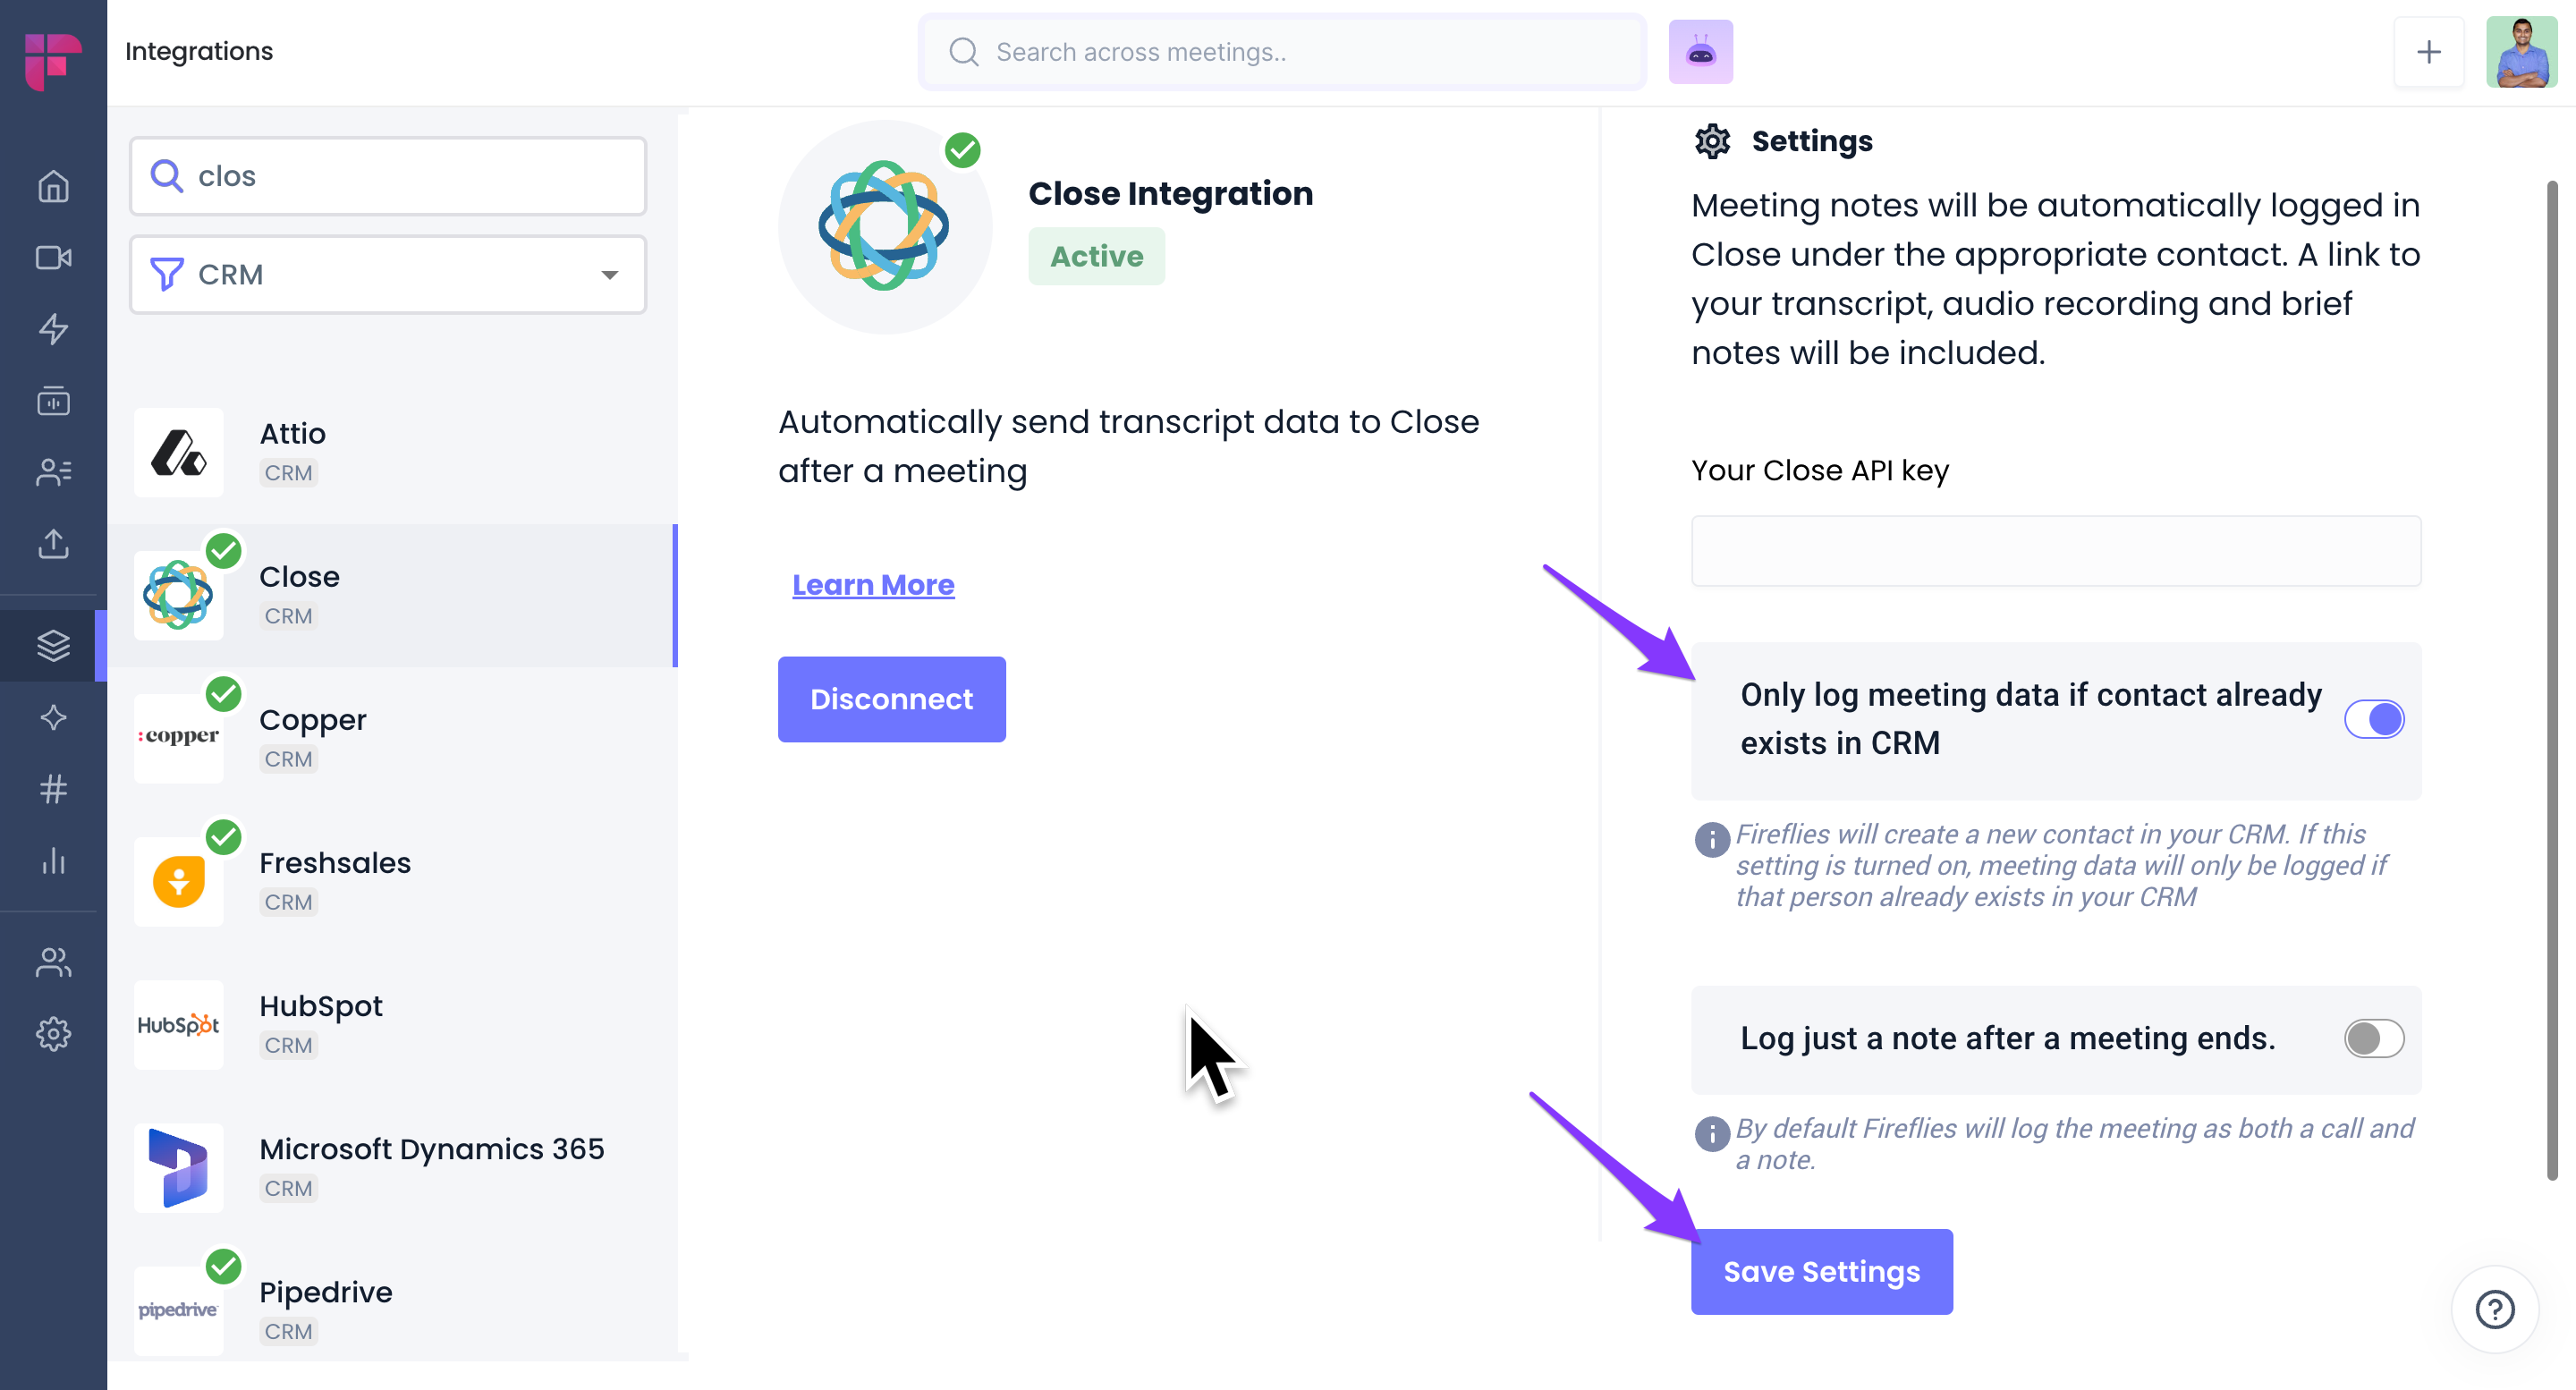
Task: Enable 'Log just a note' toggle
Action: click(2374, 1038)
